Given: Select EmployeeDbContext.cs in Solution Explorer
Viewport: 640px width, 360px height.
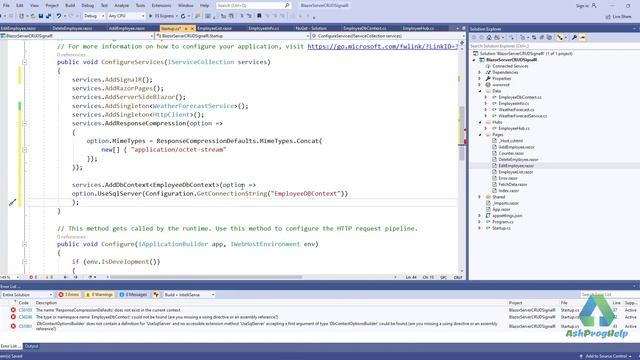Looking at the screenshot, I should 520,97.
